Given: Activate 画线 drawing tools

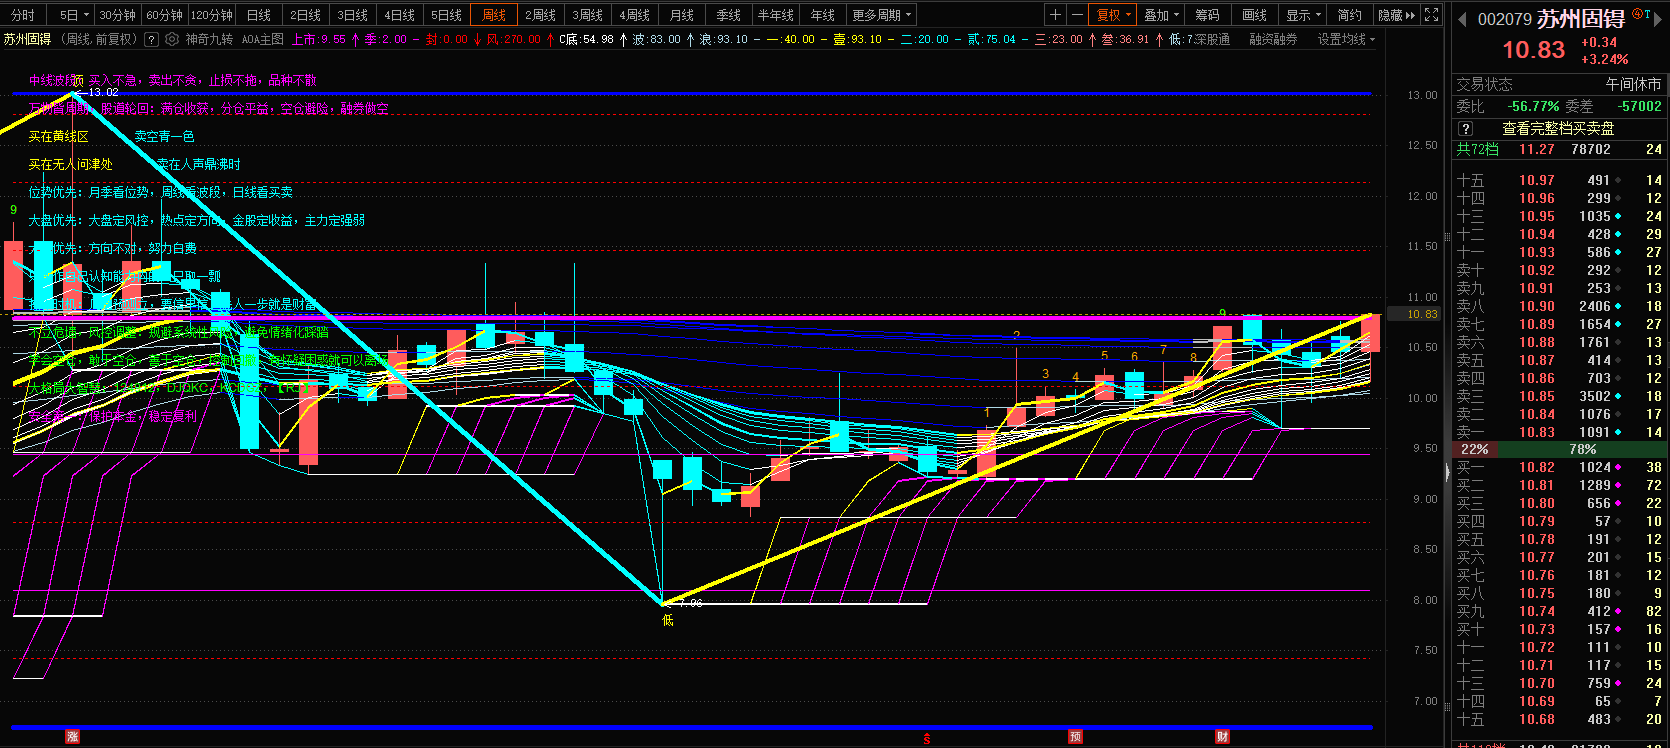Looking at the screenshot, I should click(x=1254, y=15).
